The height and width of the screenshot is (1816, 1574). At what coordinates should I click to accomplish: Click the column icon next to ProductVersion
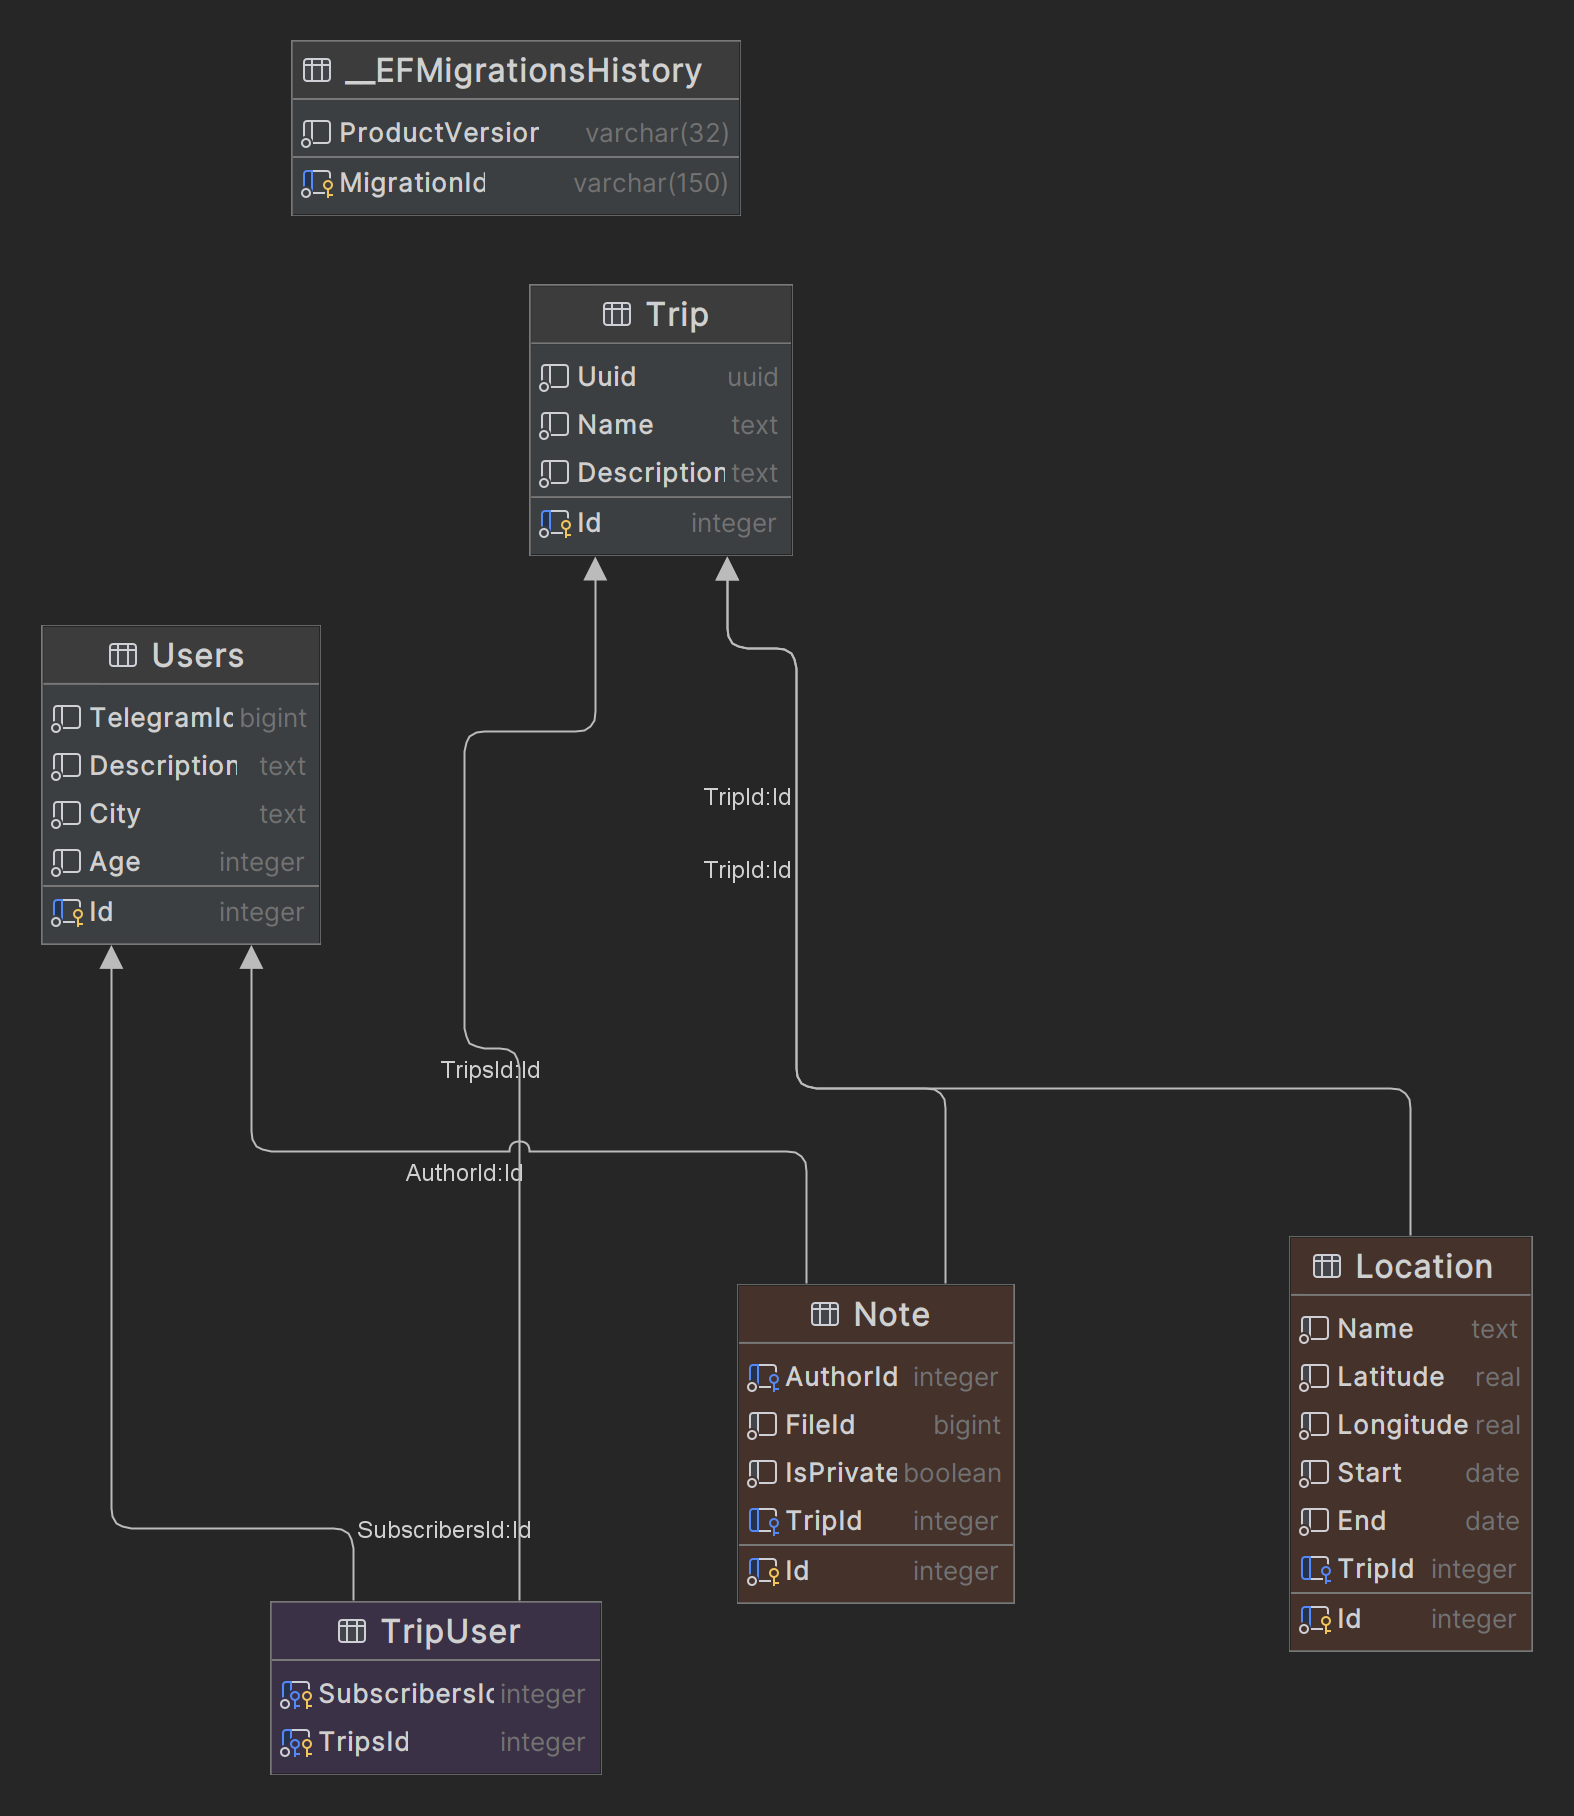tap(316, 133)
